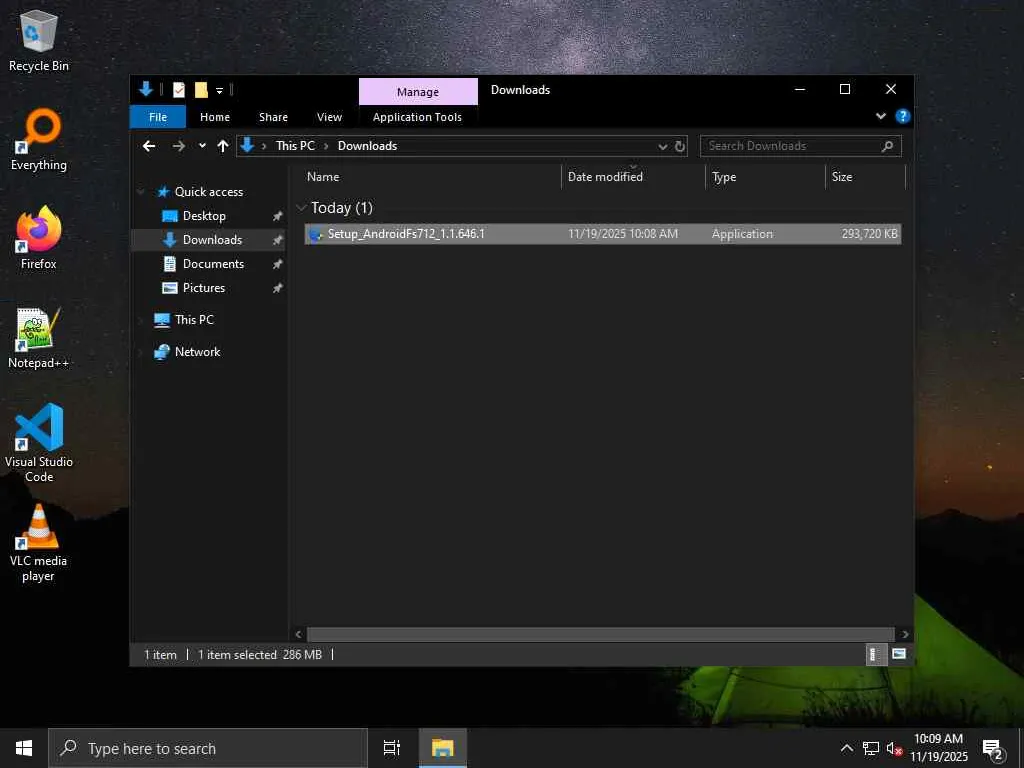Viewport: 1024px width, 768px height.
Task: Open Task View on the taskbar
Action: 392,748
